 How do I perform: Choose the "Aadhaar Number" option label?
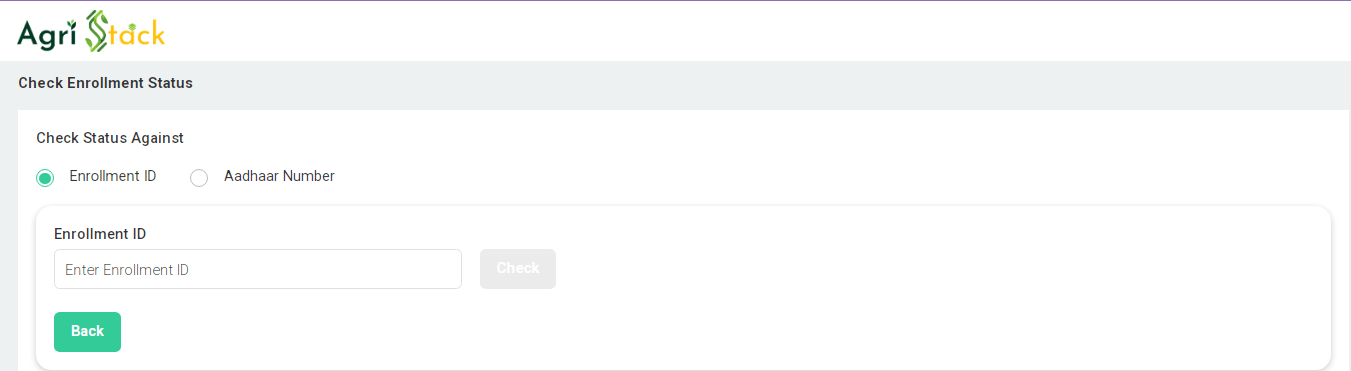click(x=279, y=176)
